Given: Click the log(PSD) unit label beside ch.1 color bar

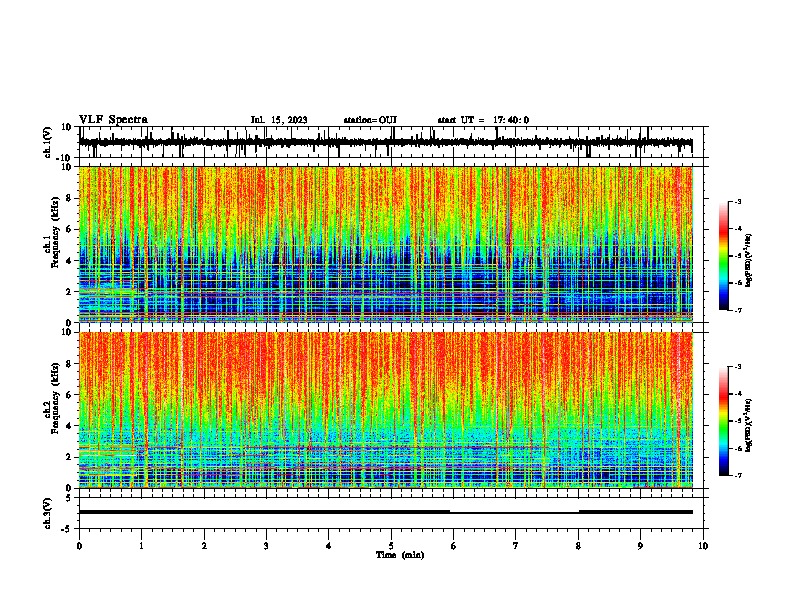Looking at the screenshot, I should click(x=749, y=260).
